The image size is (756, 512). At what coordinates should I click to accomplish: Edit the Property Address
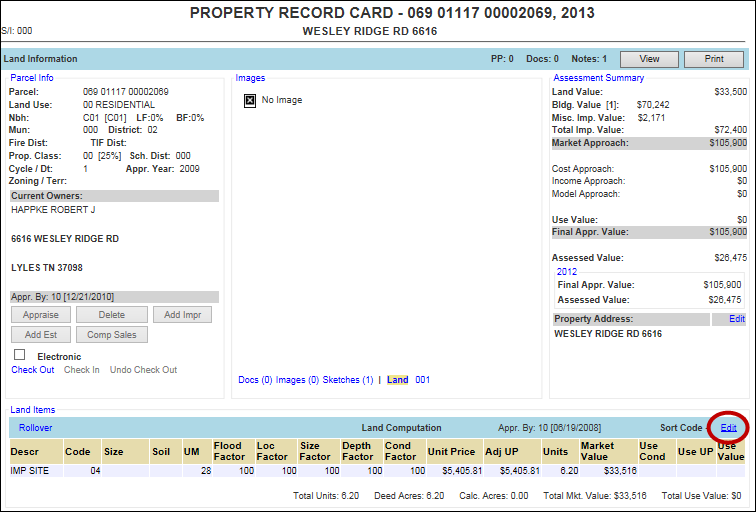[737, 319]
